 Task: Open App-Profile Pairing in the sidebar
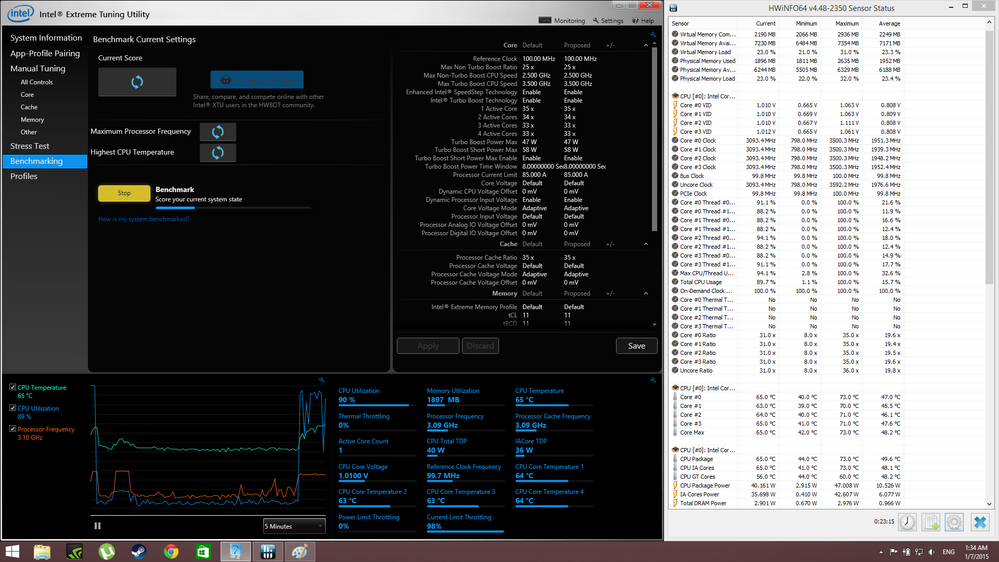tap(45, 54)
